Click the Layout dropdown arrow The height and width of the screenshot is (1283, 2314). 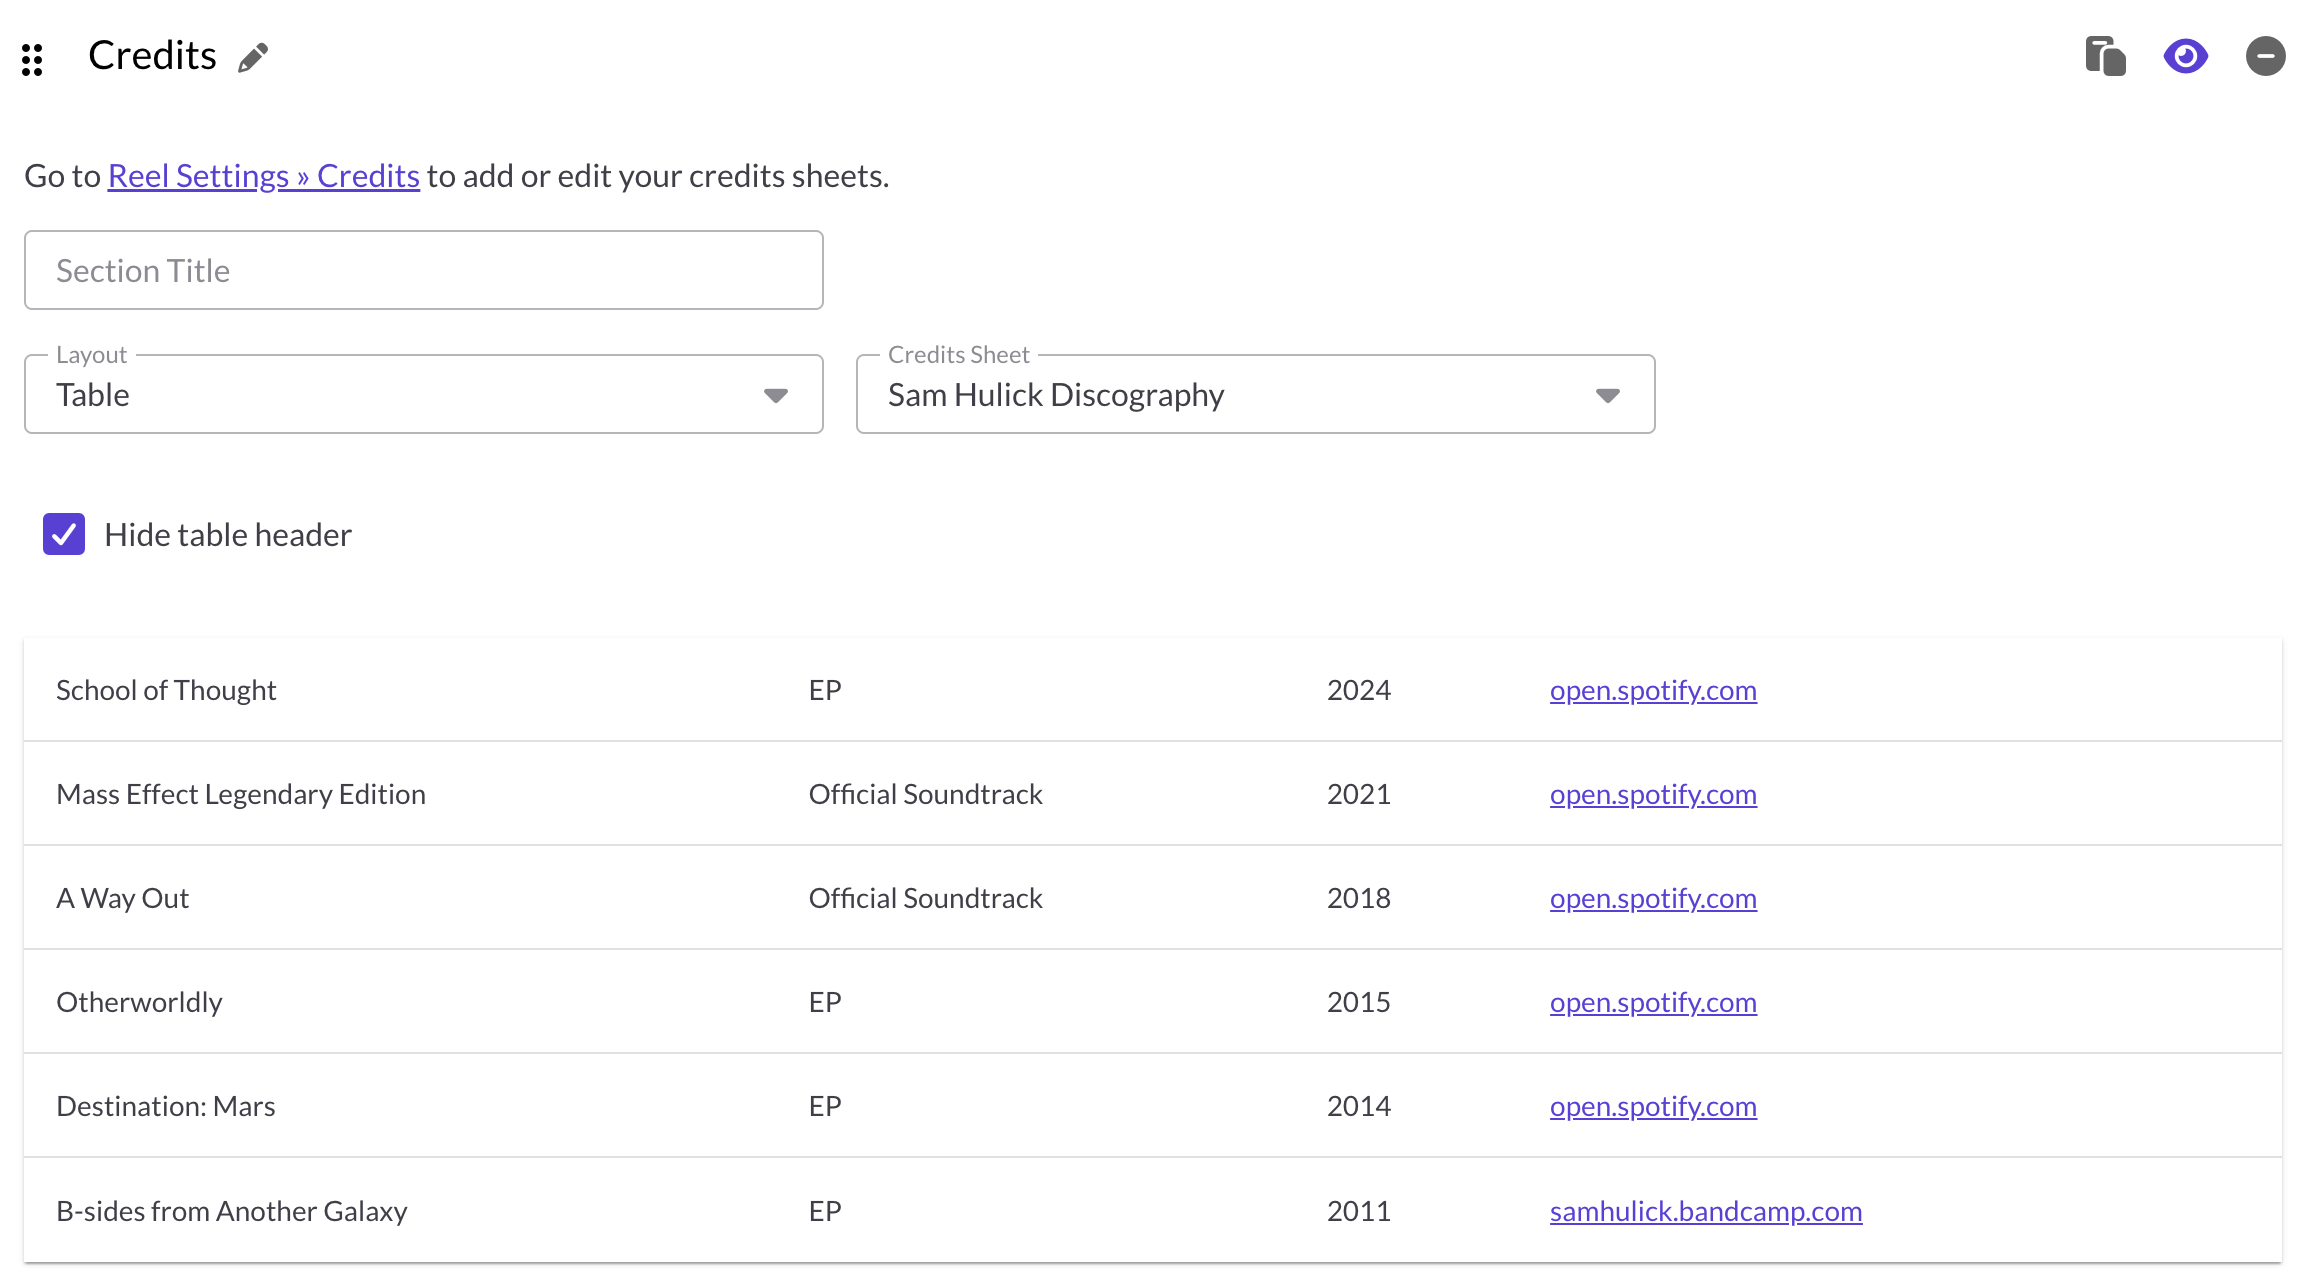click(776, 395)
